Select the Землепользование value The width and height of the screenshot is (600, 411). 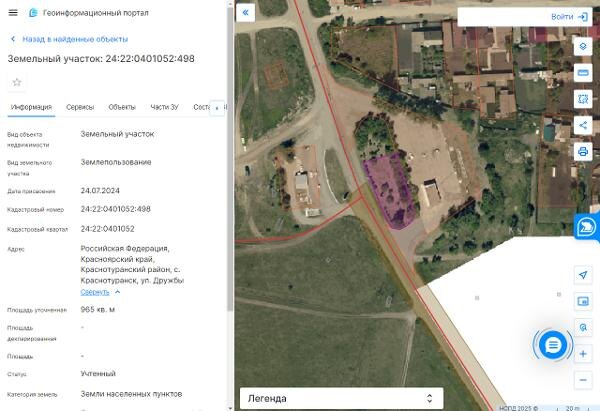(116, 162)
